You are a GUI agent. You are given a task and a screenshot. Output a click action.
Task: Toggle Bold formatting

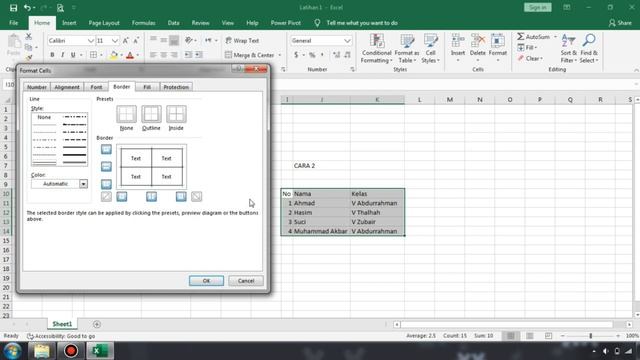tap(52, 55)
